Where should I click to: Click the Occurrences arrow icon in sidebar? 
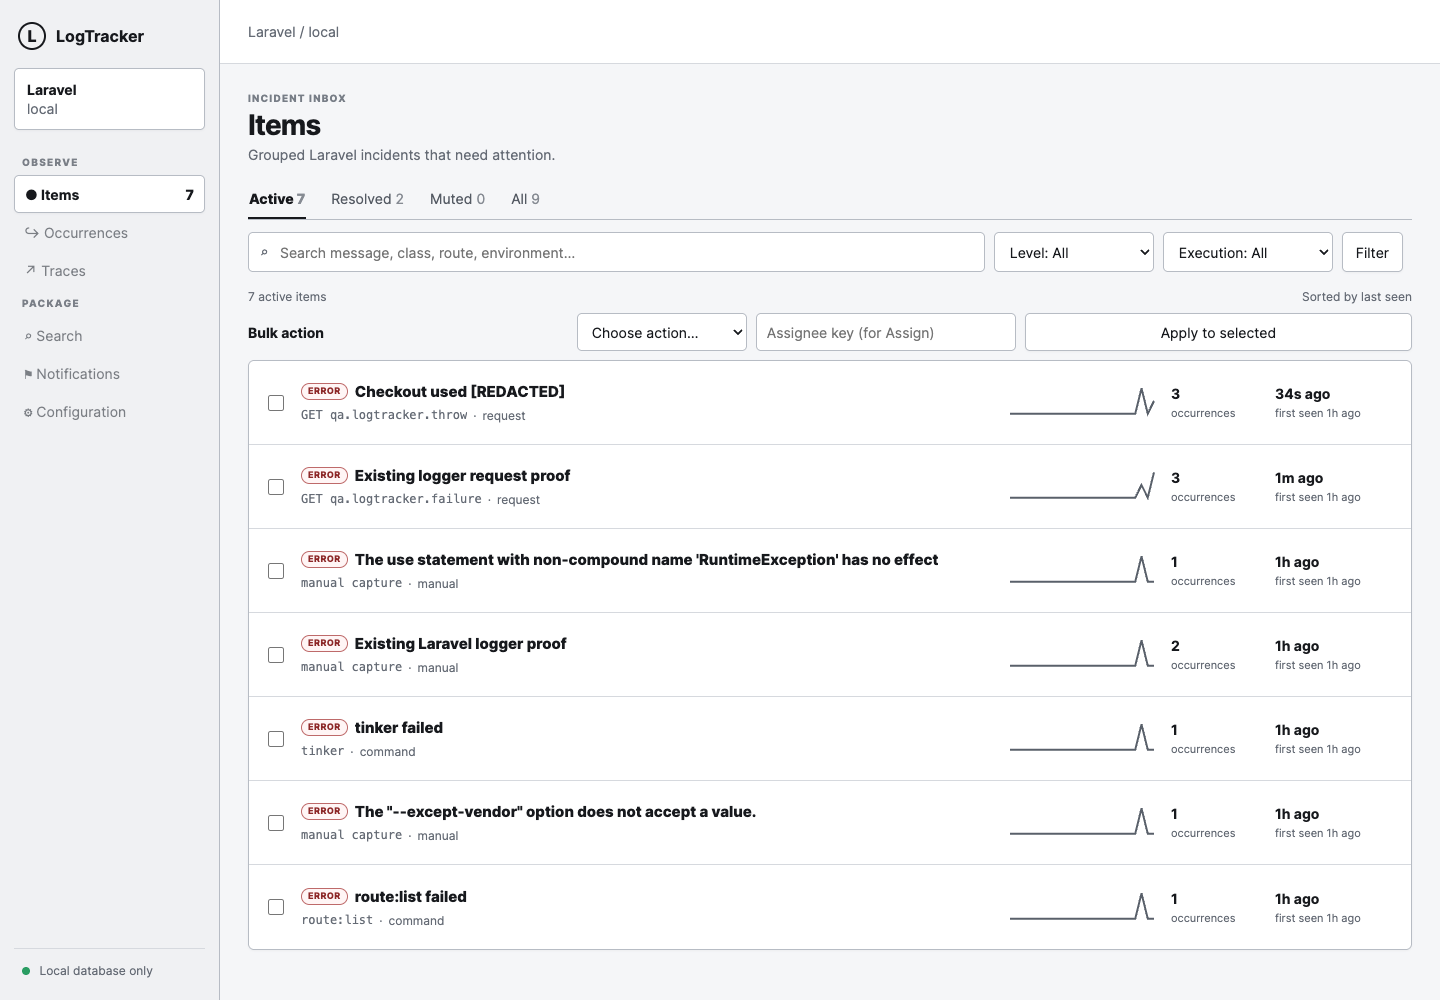pyautogui.click(x=32, y=233)
